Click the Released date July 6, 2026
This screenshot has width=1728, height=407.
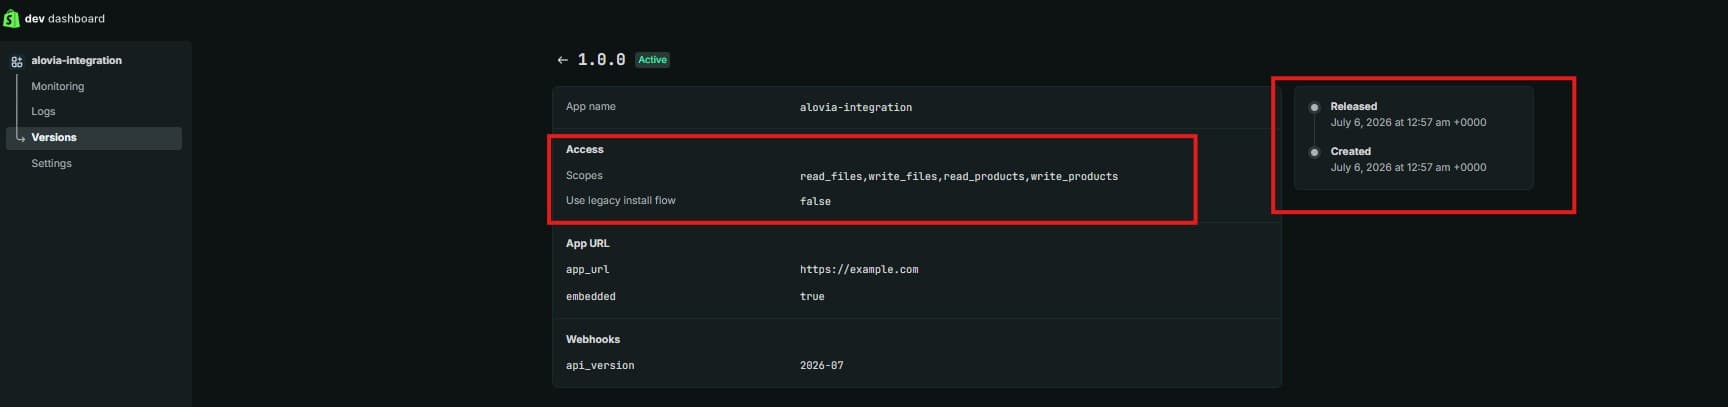pos(1408,122)
